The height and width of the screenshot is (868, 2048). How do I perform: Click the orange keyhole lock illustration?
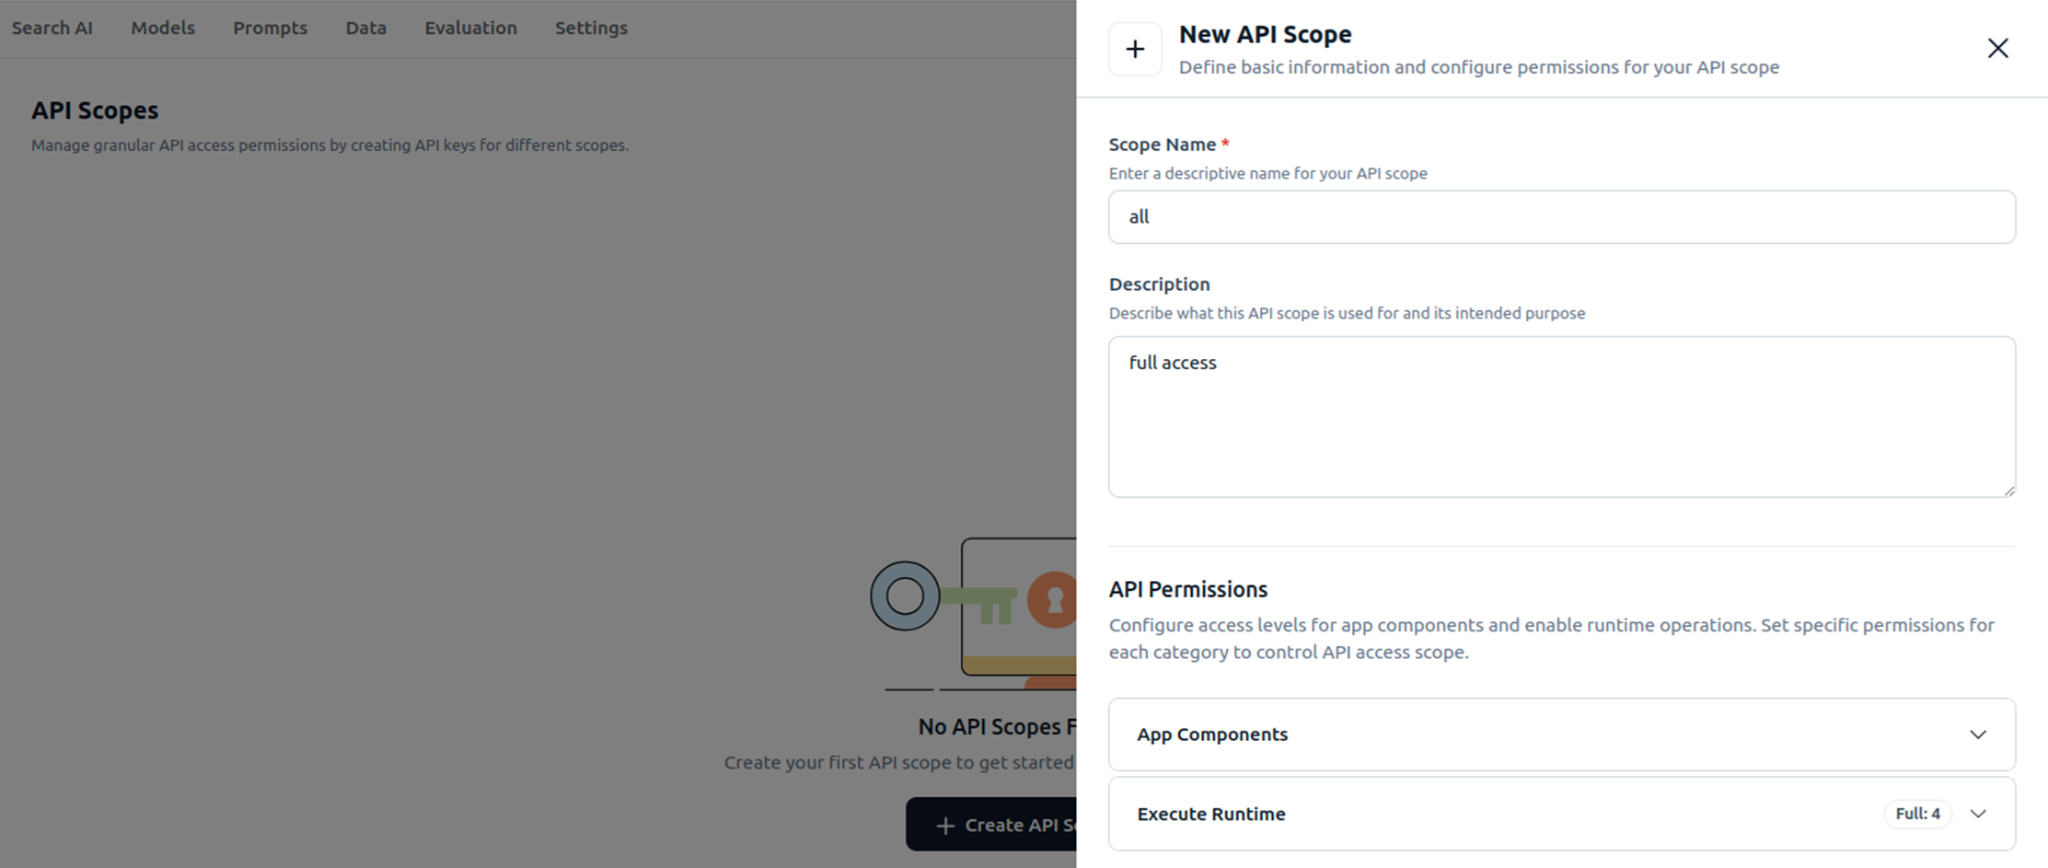pyautogui.click(x=1053, y=599)
